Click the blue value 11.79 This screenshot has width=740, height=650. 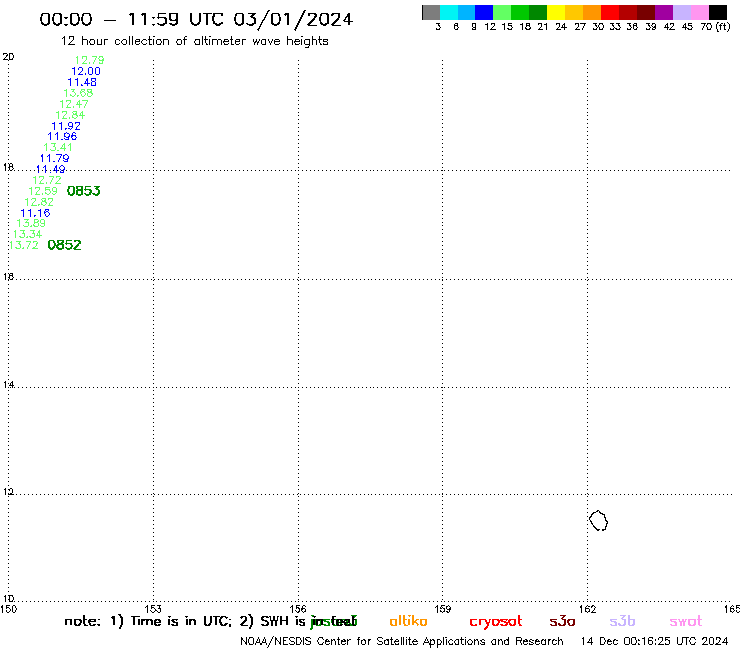[x=54, y=158]
